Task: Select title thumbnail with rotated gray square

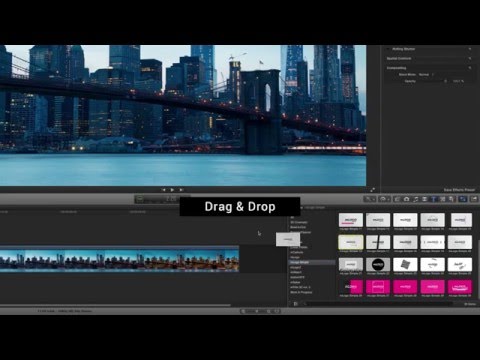Action: tap(405, 264)
